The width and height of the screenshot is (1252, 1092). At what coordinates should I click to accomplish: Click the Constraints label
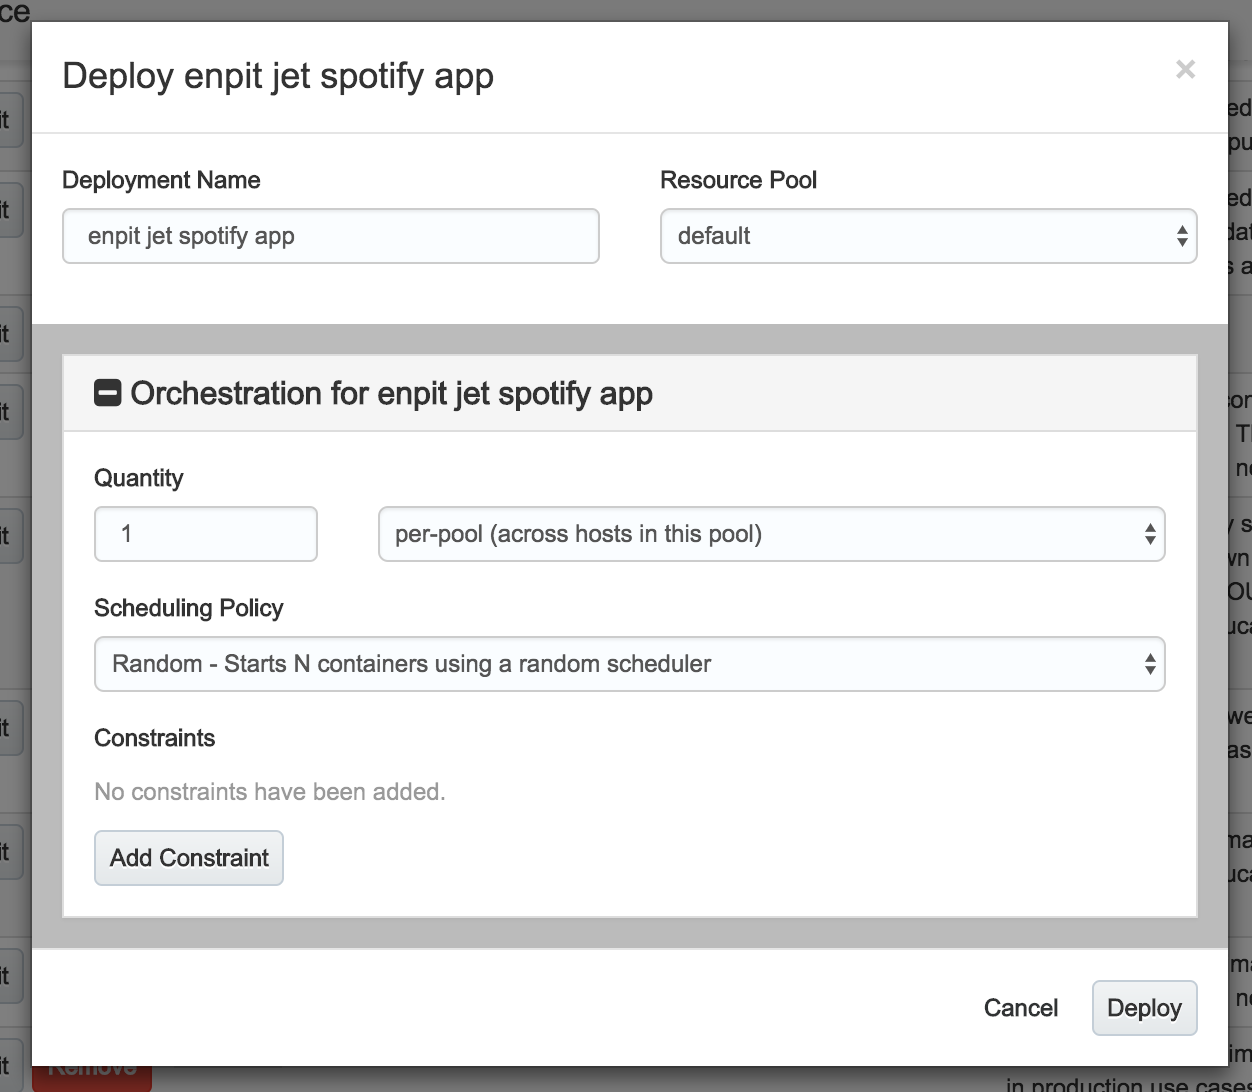click(x=155, y=738)
